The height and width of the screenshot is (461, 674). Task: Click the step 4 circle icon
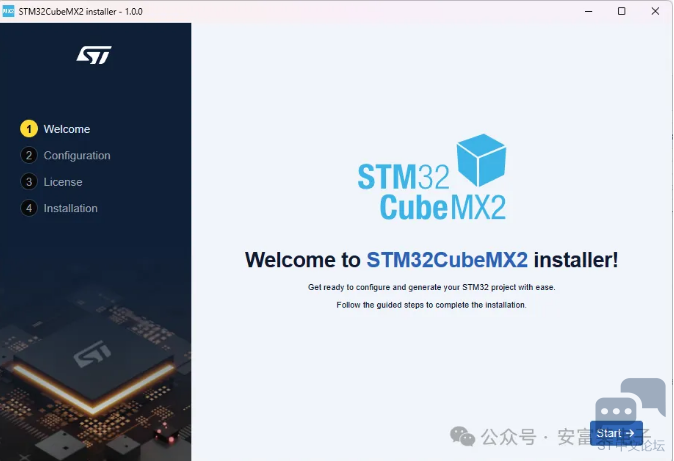click(x=29, y=208)
